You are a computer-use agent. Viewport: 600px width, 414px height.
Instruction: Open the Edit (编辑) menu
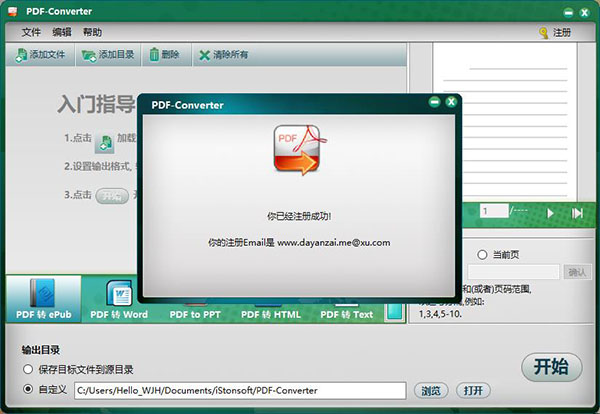(x=61, y=32)
